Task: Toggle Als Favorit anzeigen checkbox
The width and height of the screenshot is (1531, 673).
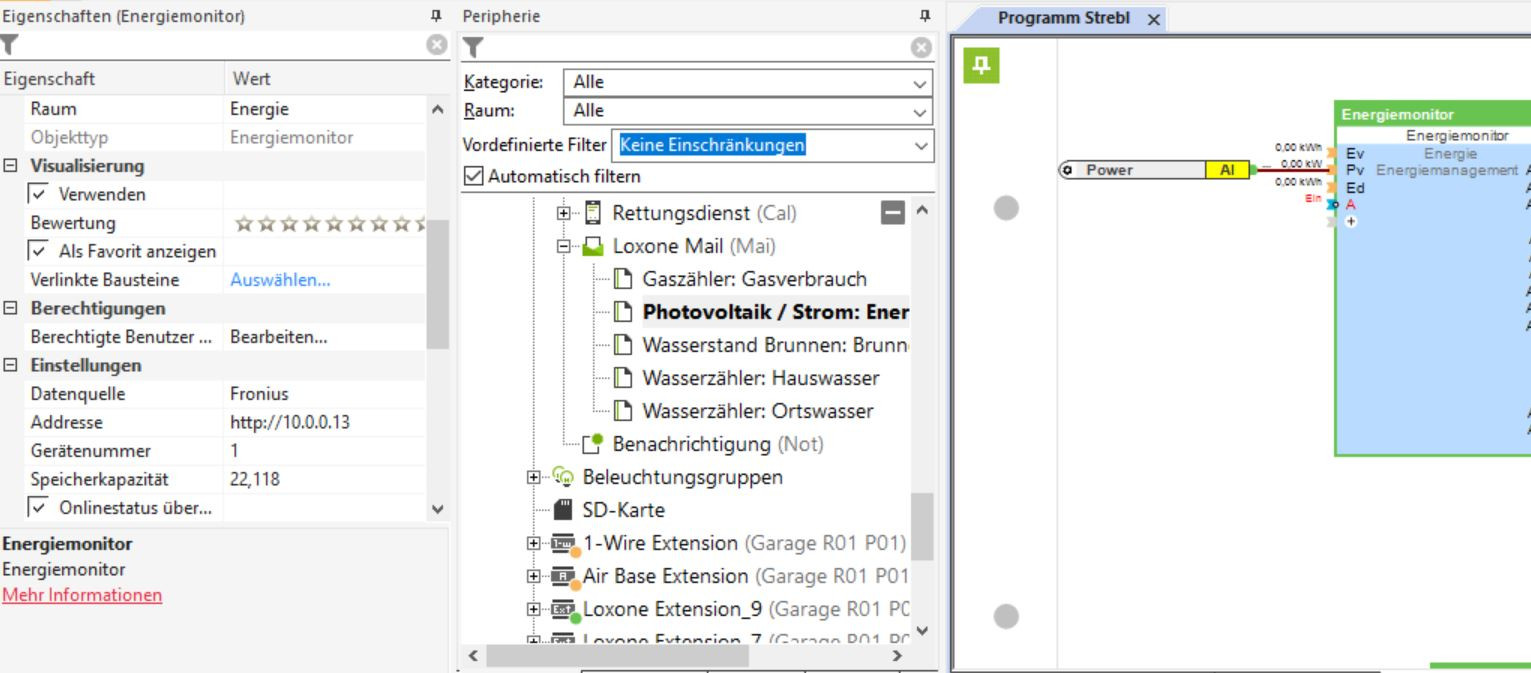Action: (39, 251)
